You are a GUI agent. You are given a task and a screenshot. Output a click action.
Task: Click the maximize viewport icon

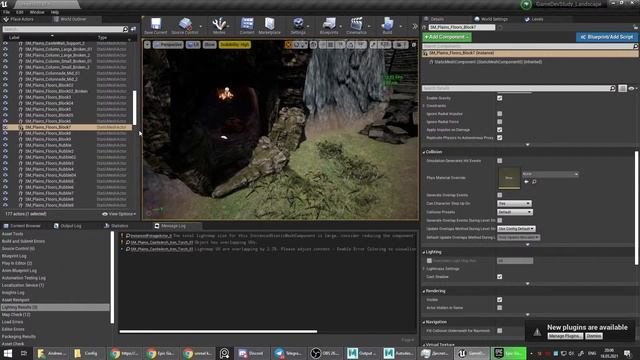click(413, 44)
